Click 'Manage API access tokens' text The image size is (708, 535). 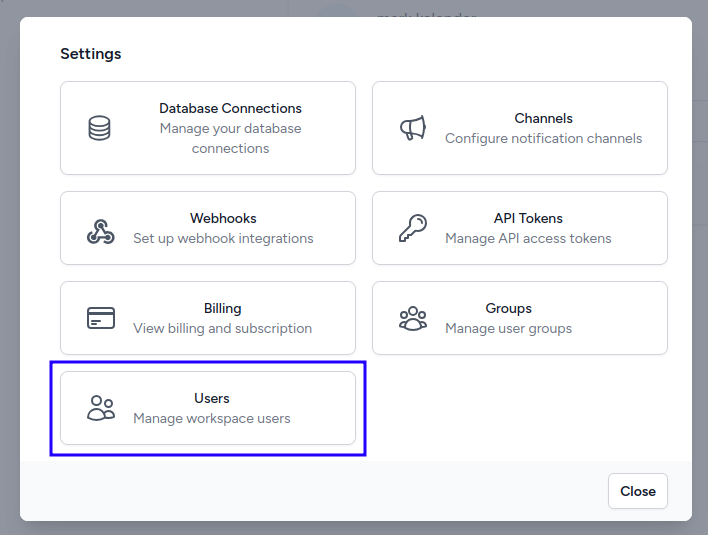coord(528,238)
